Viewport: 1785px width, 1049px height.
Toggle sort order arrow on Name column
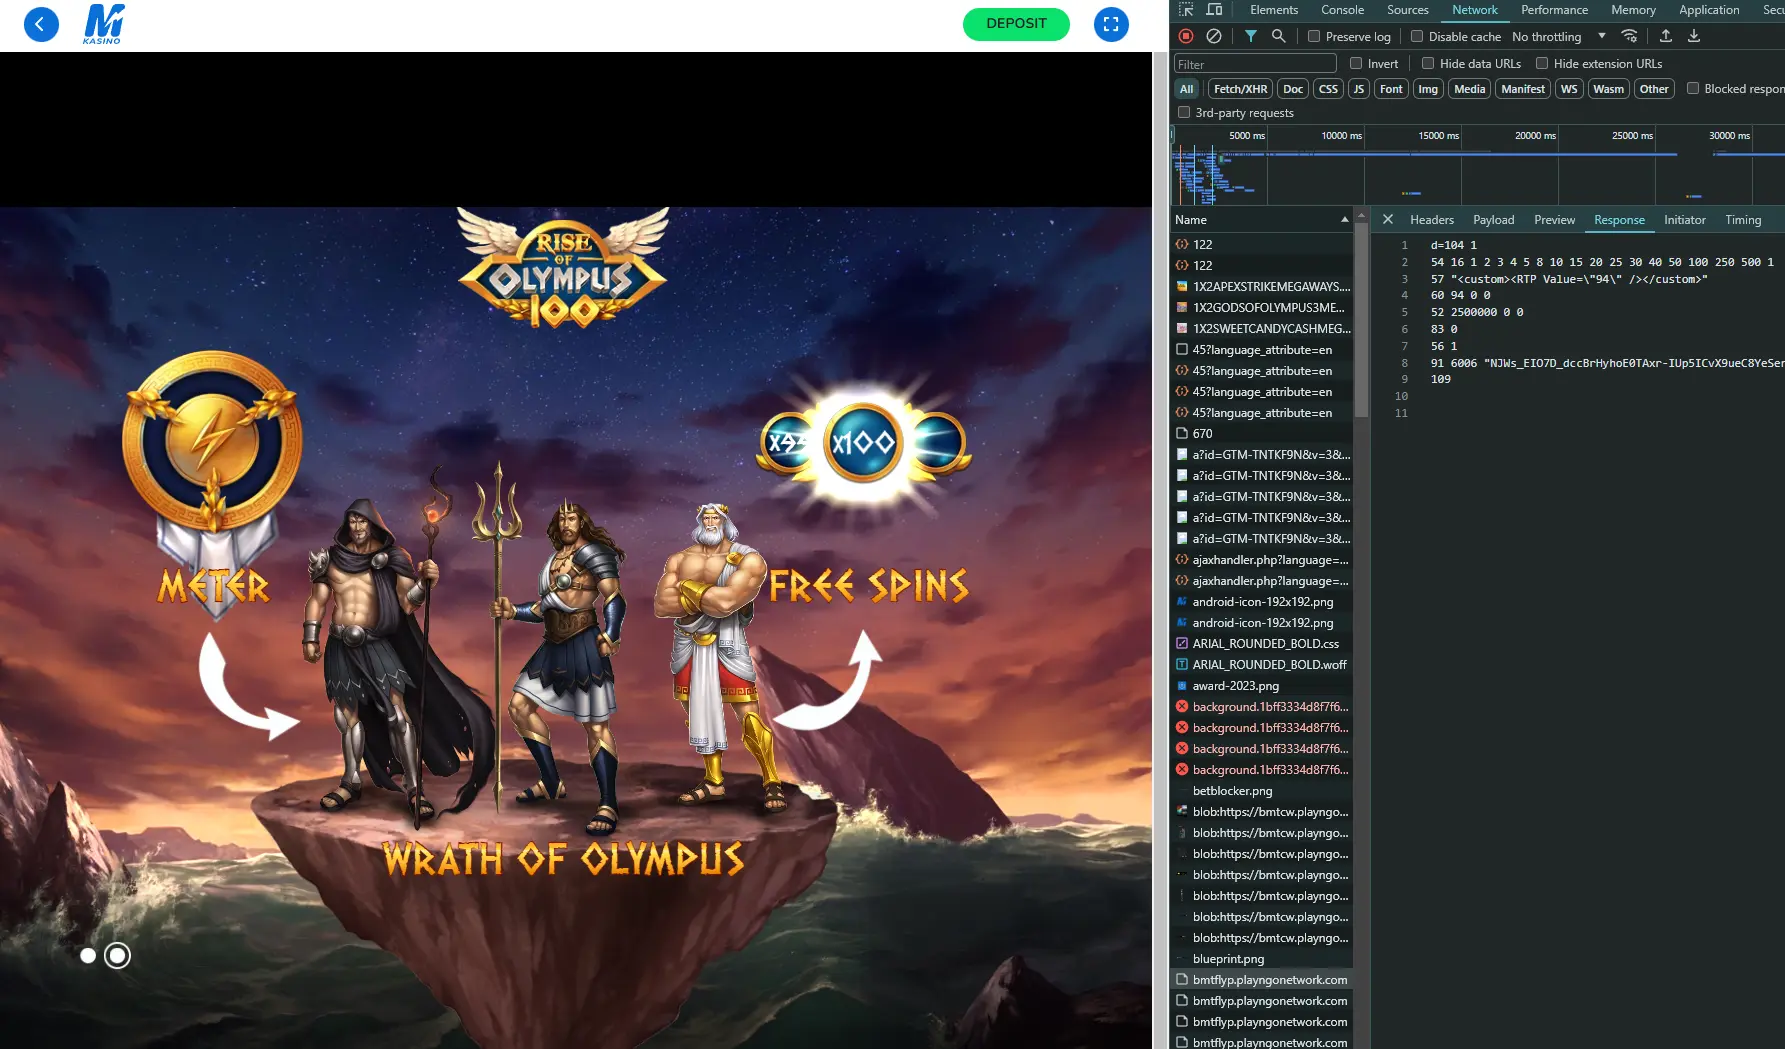click(1344, 219)
